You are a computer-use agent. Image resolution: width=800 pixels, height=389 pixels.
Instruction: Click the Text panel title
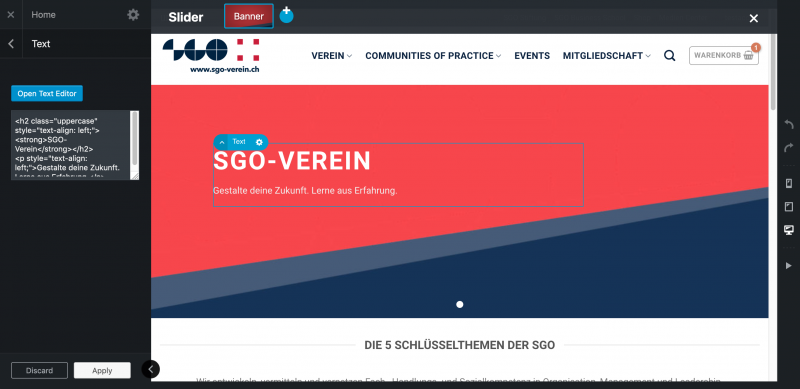(41, 44)
